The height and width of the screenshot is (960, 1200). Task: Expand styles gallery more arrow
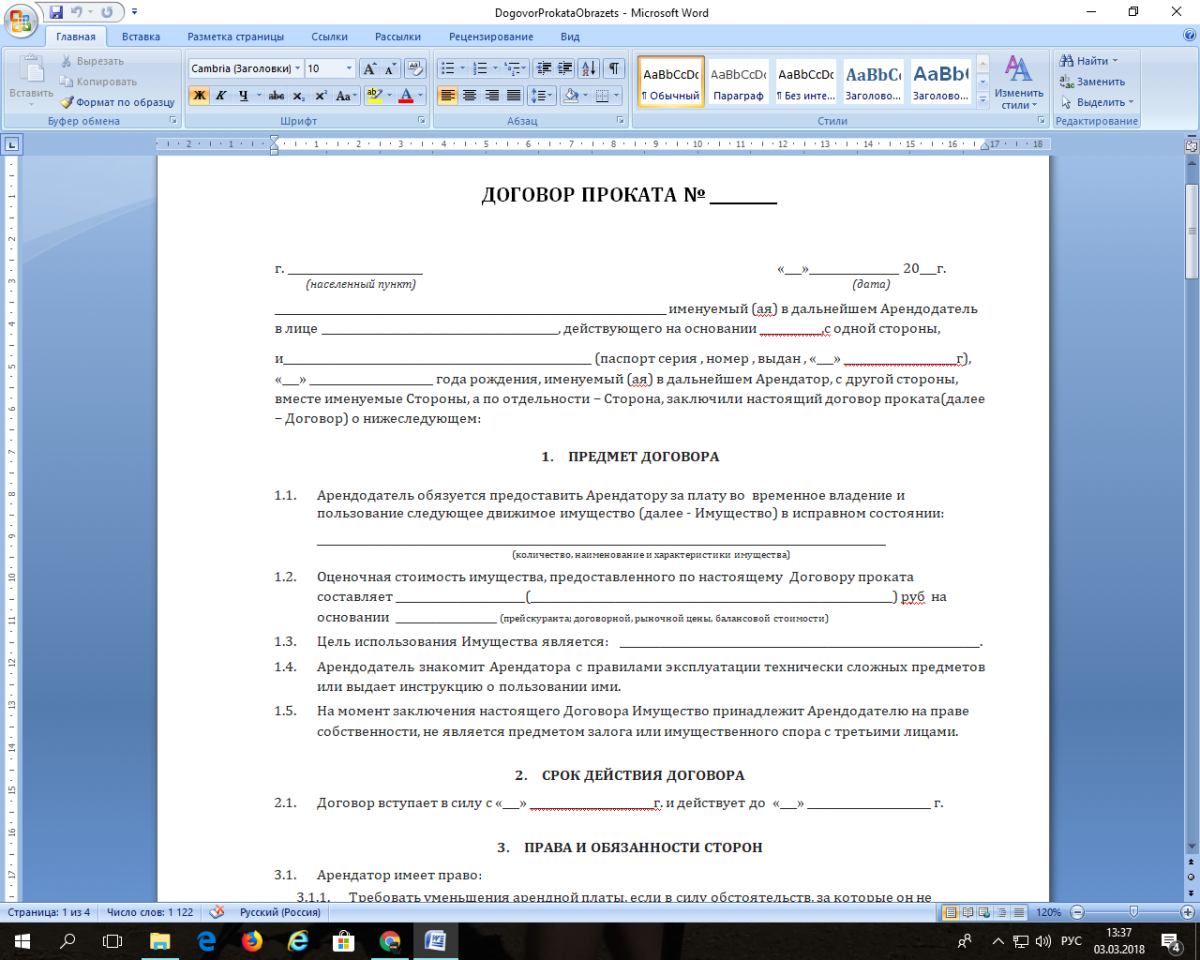982,99
